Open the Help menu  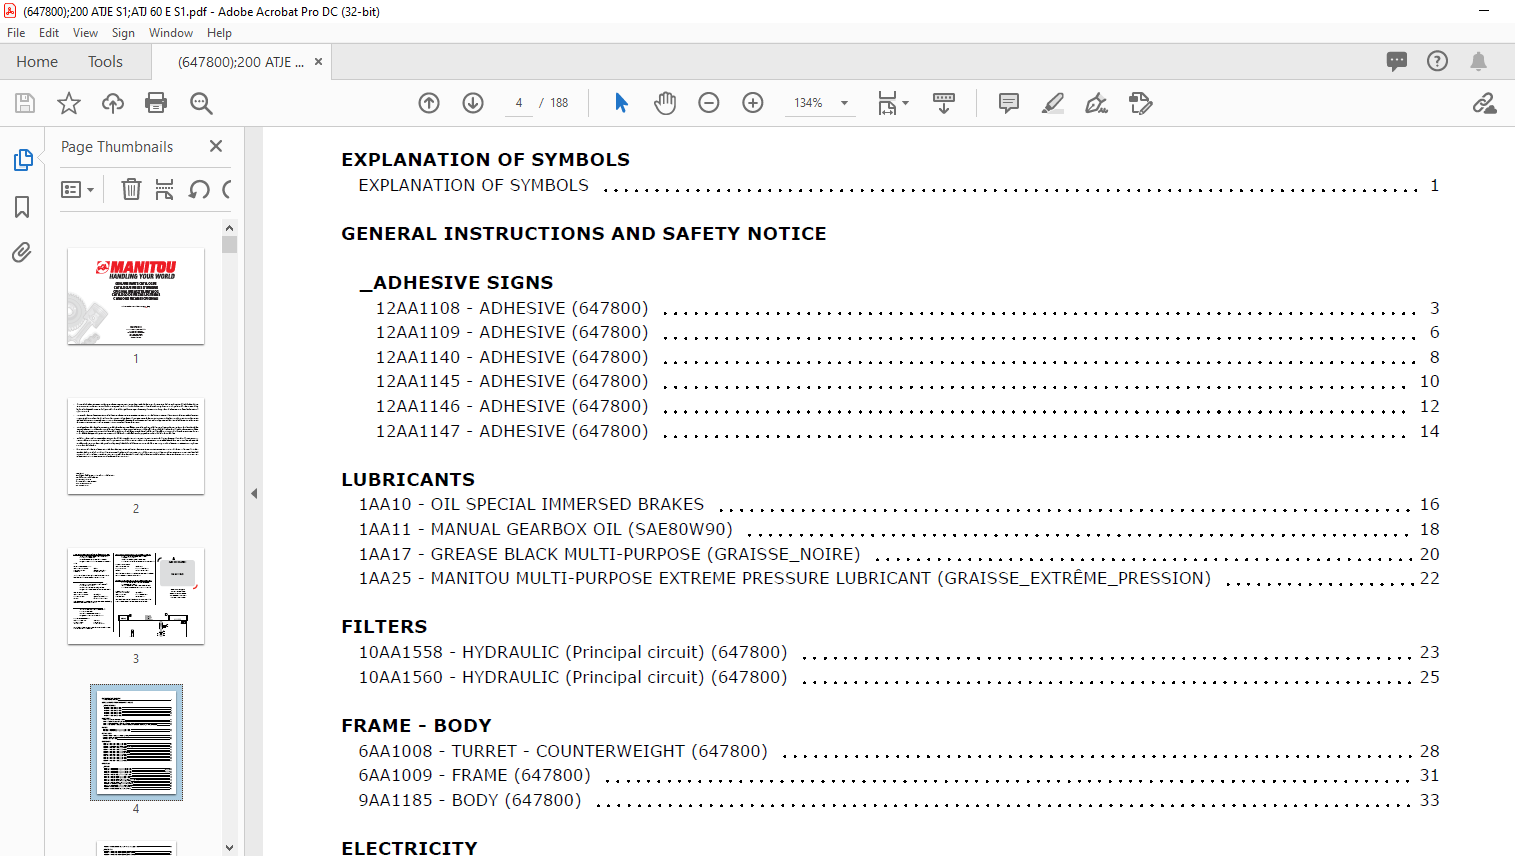point(219,33)
